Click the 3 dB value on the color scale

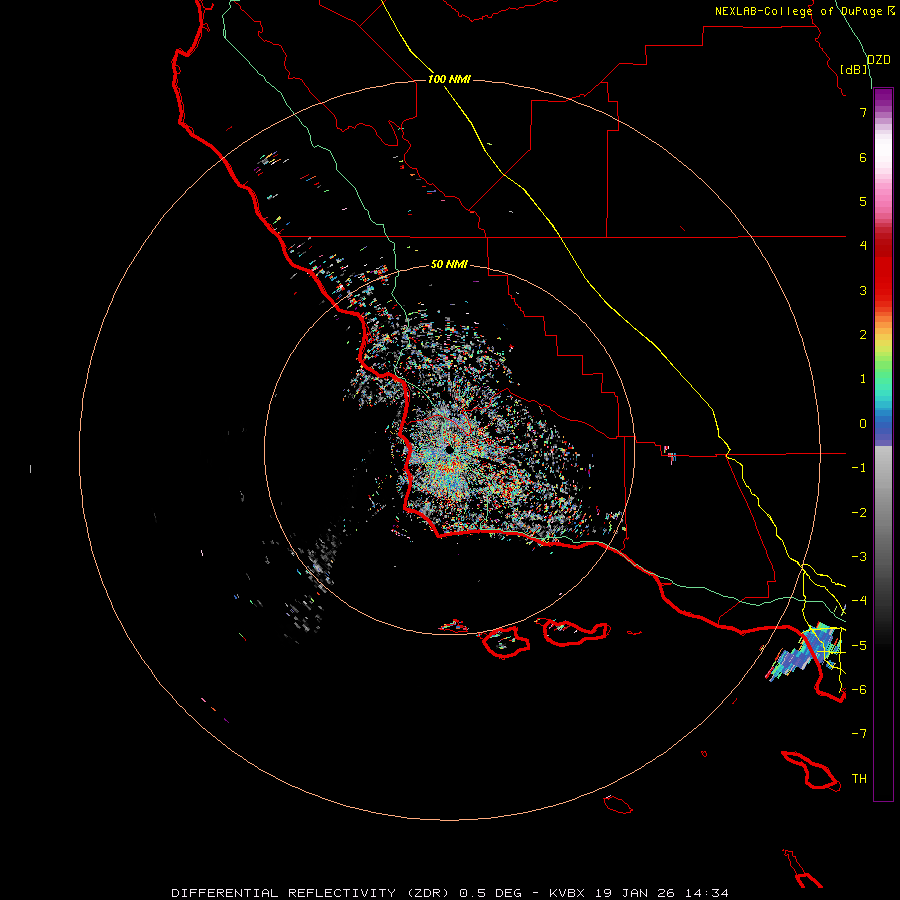tap(863, 290)
